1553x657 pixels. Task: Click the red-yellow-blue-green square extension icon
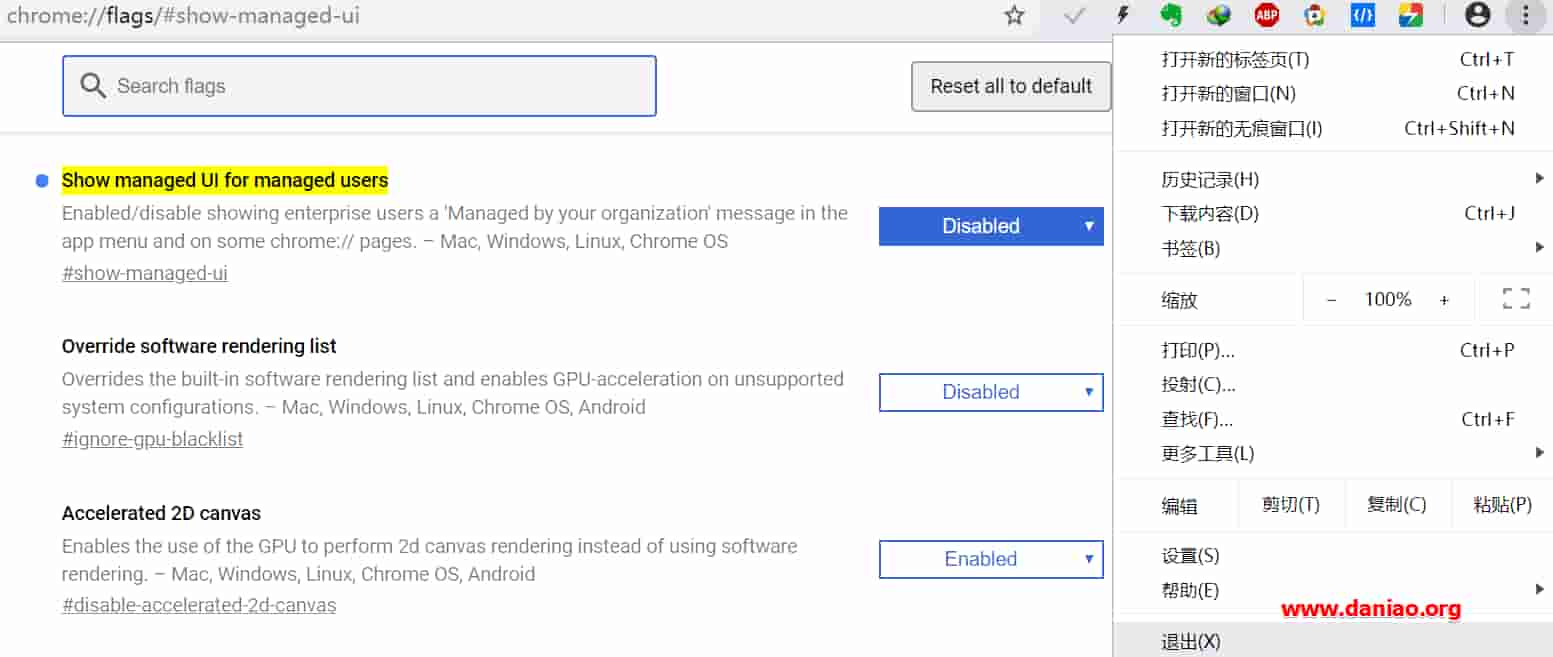coord(1410,15)
